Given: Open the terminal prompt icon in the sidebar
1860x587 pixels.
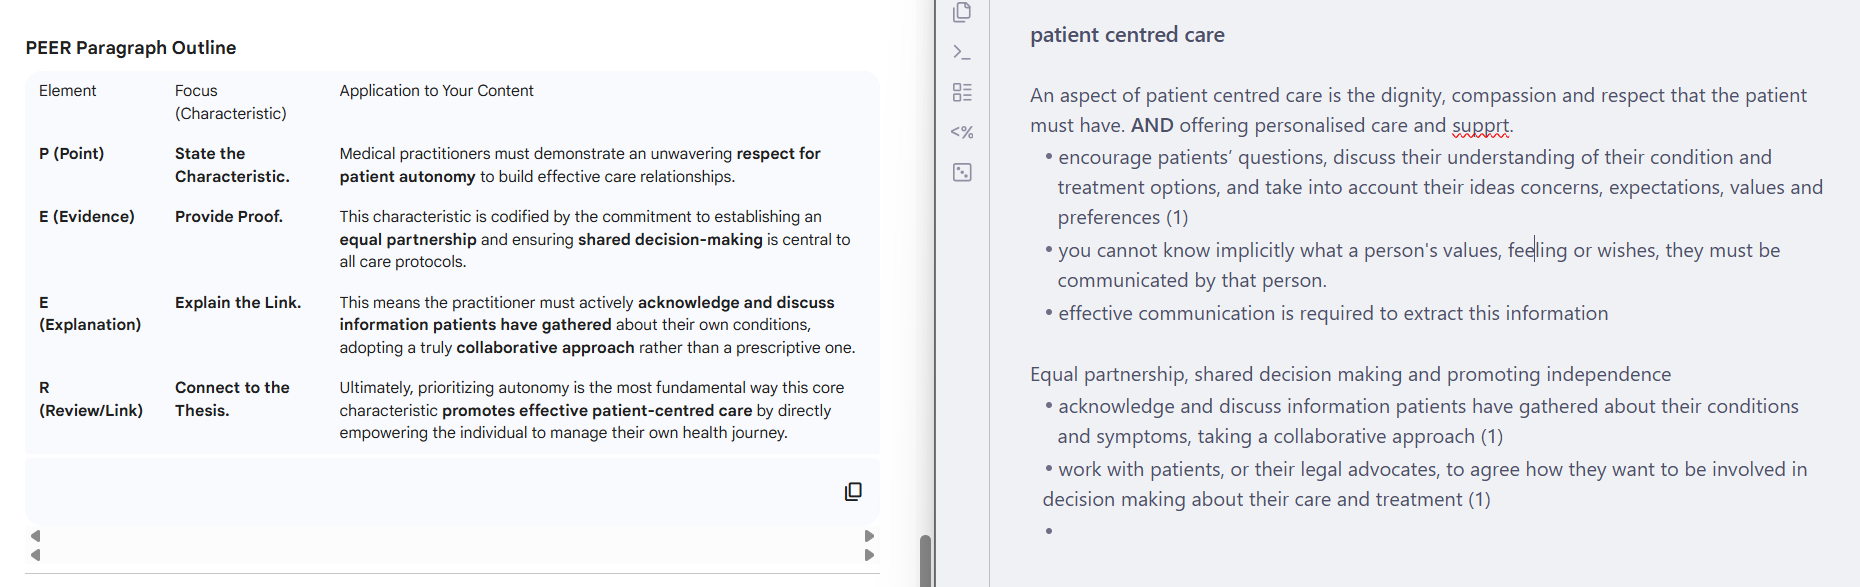Looking at the screenshot, I should tap(962, 52).
